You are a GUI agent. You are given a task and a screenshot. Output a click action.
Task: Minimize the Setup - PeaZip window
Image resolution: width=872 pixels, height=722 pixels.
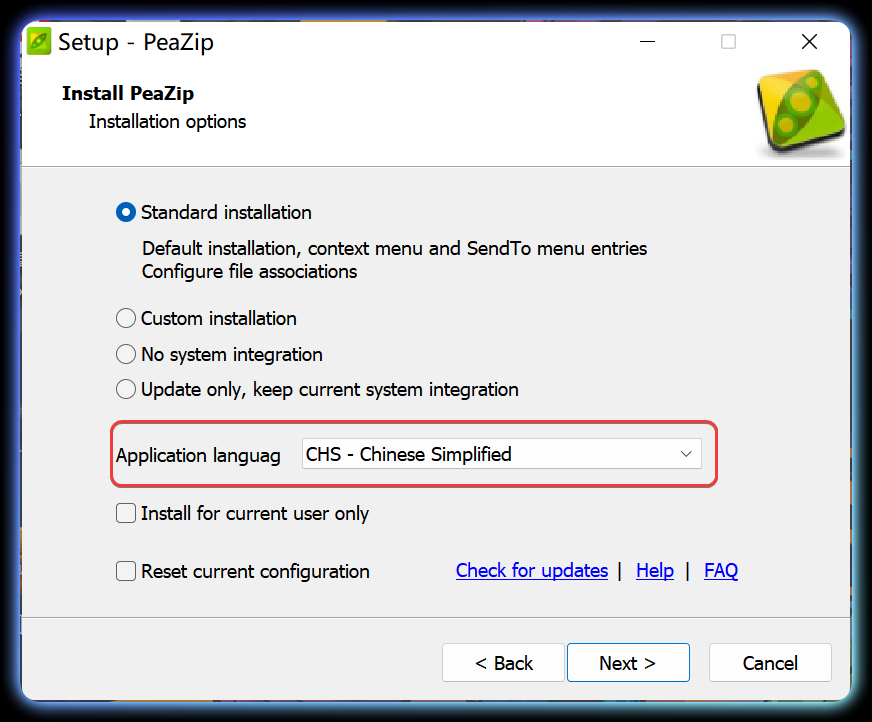pyautogui.click(x=647, y=41)
